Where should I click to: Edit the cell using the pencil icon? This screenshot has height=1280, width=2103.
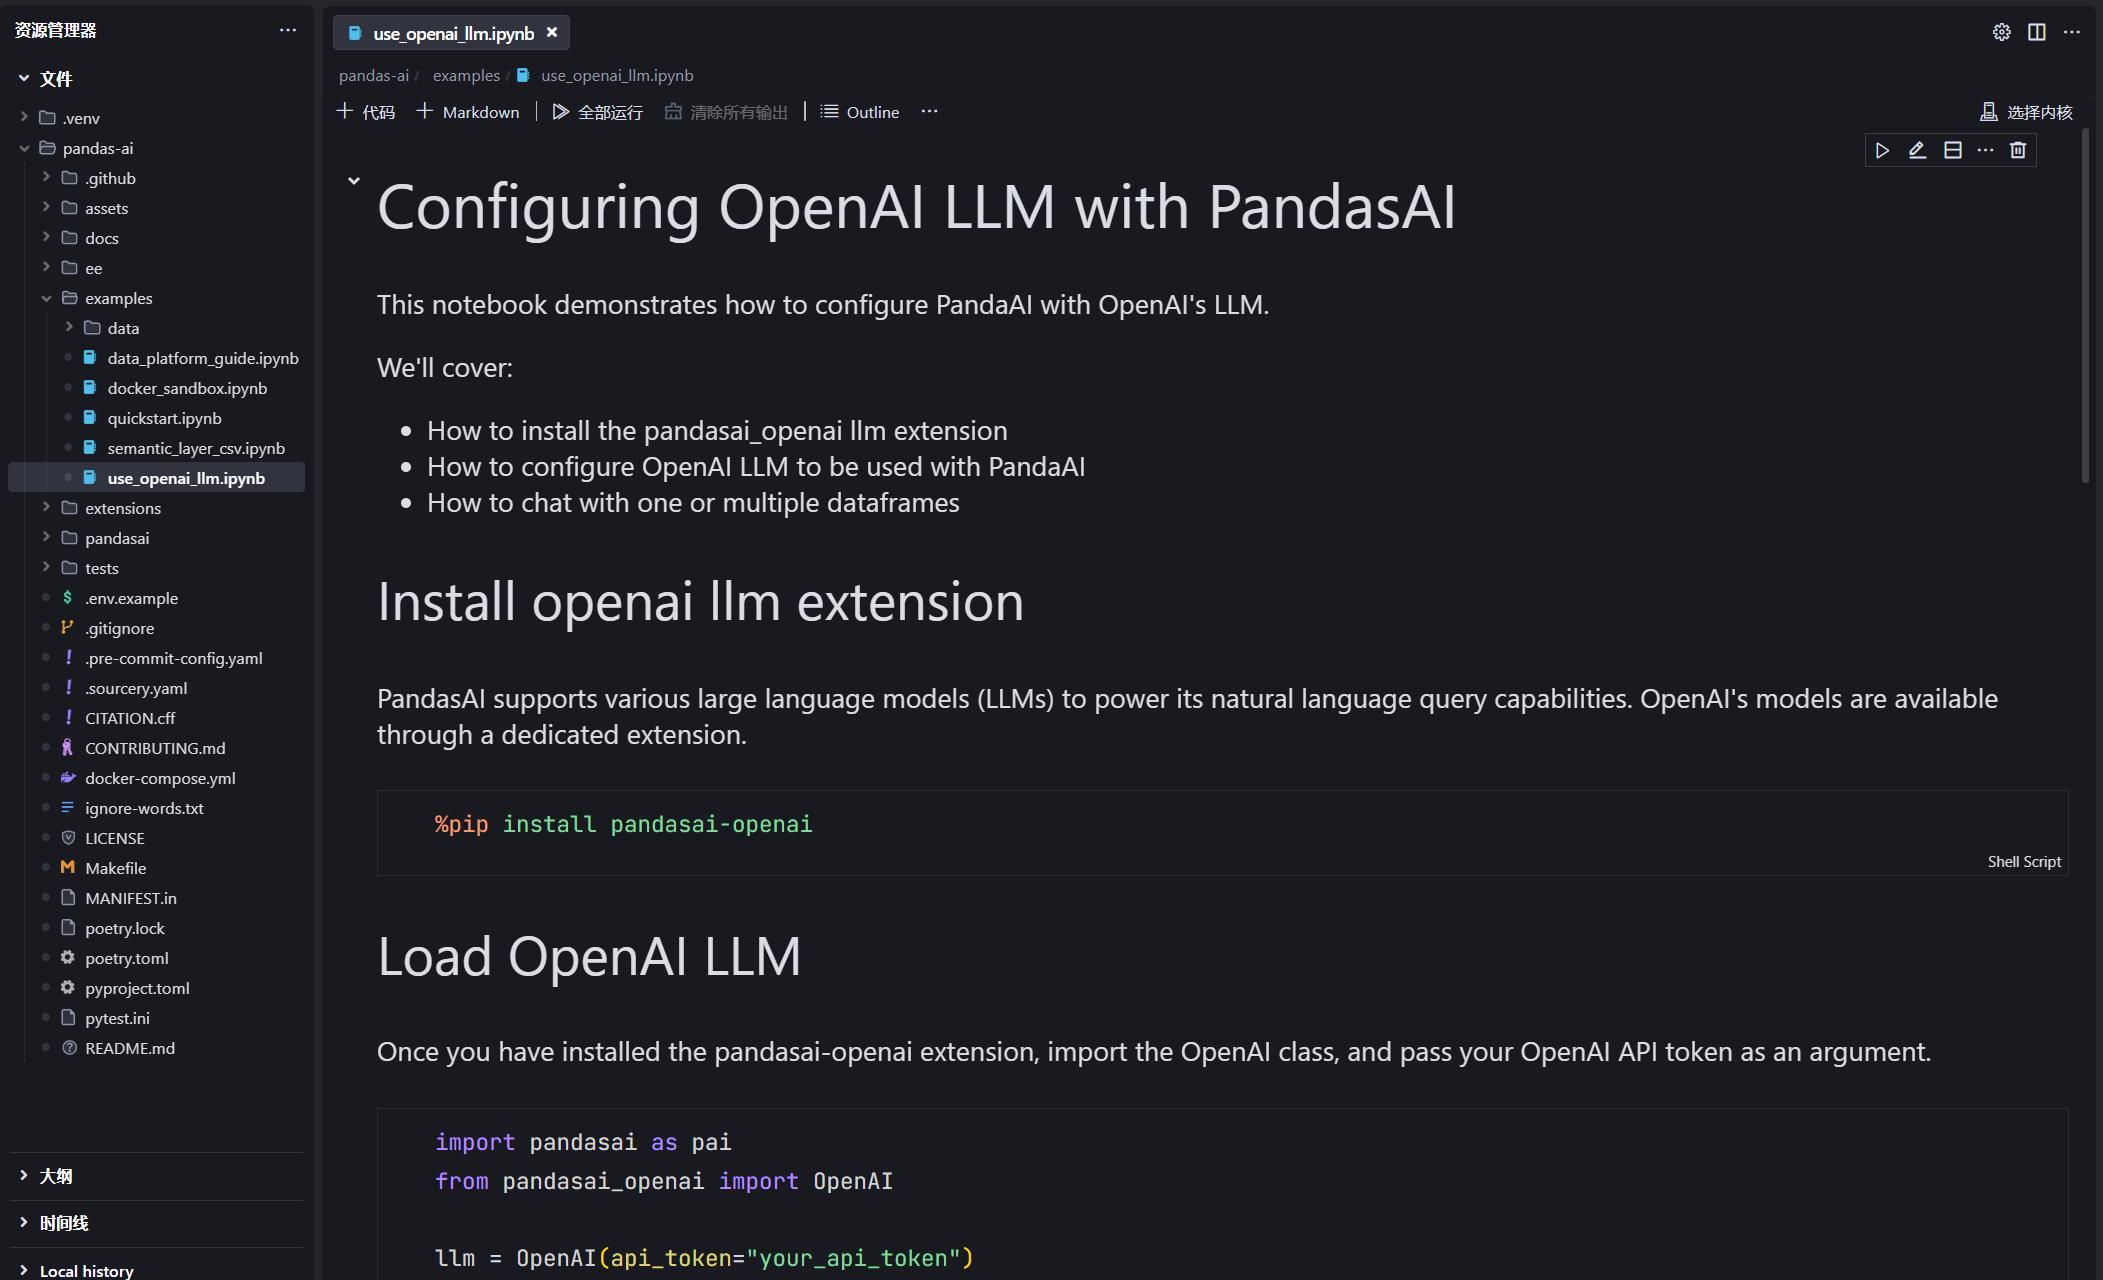coord(1917,150)
